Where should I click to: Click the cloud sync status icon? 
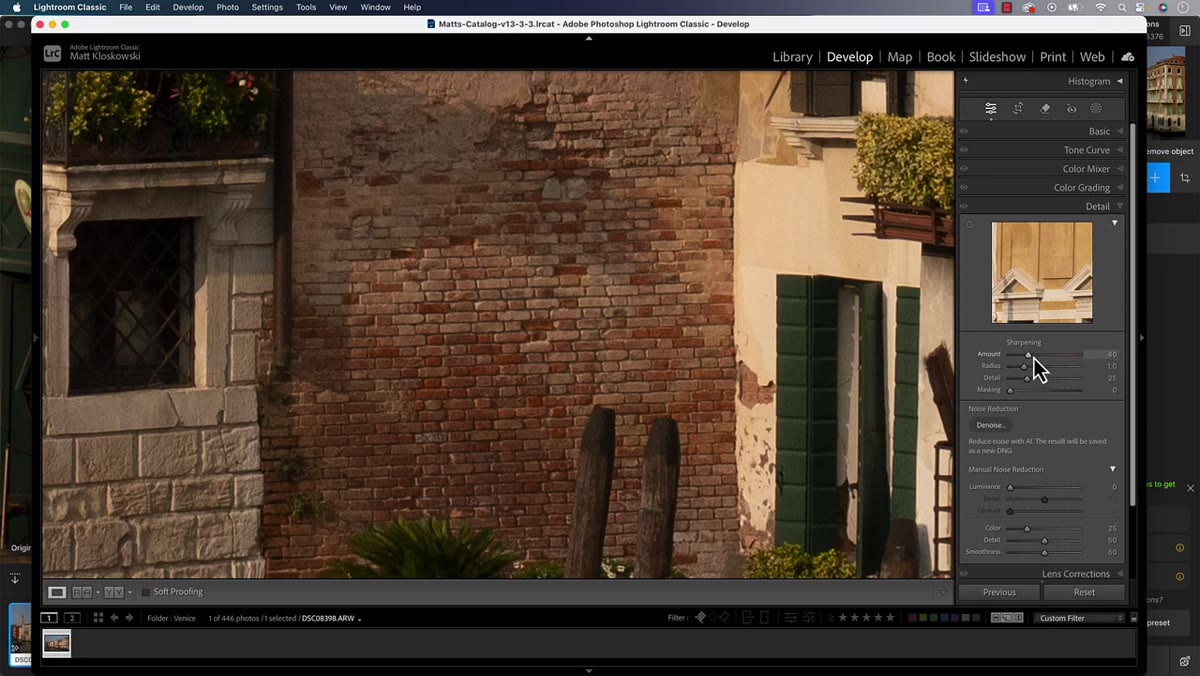[1128, 57]
